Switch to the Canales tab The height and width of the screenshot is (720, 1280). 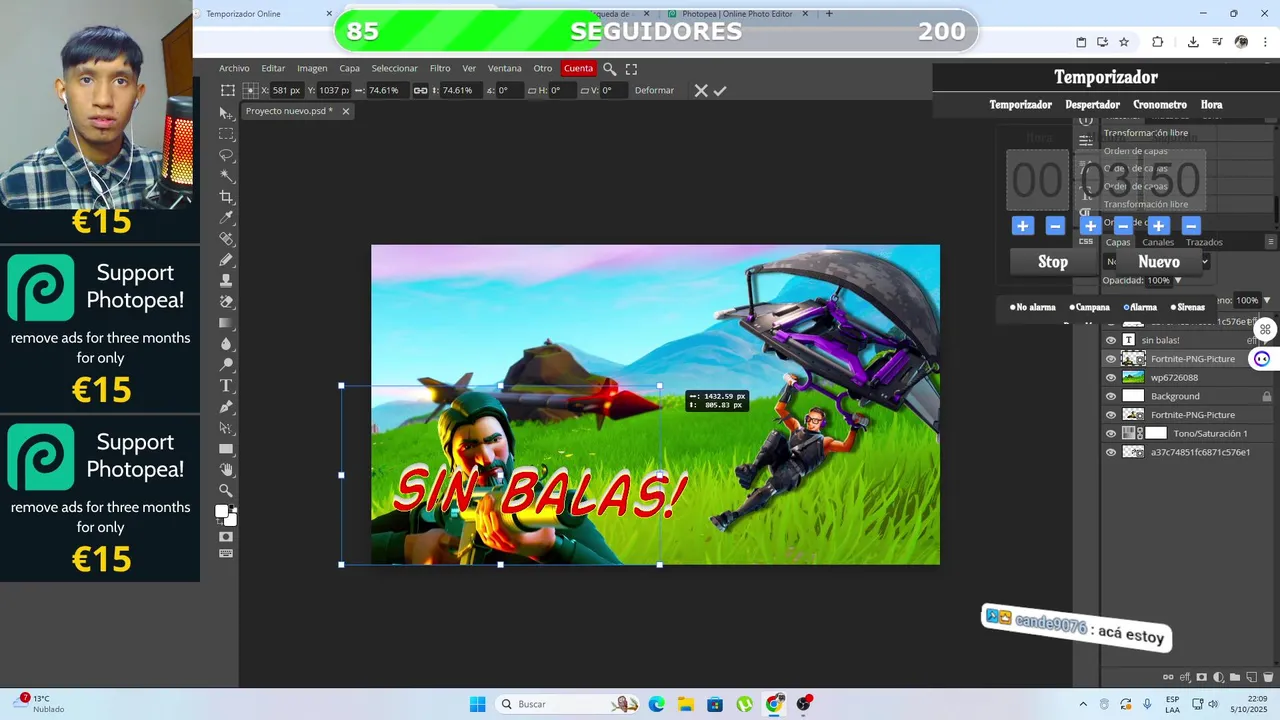1158,242
